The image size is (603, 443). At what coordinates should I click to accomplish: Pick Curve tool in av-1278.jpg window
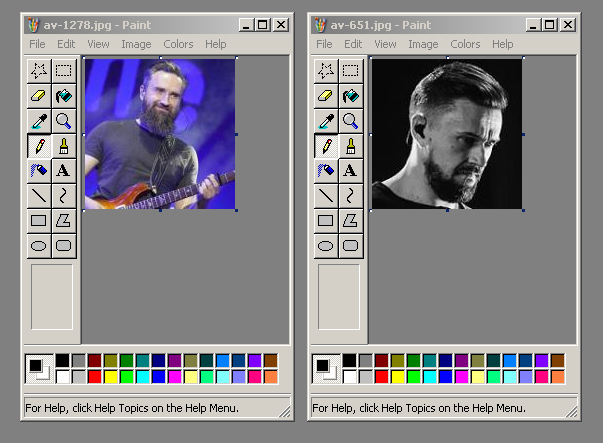(64, 196)
